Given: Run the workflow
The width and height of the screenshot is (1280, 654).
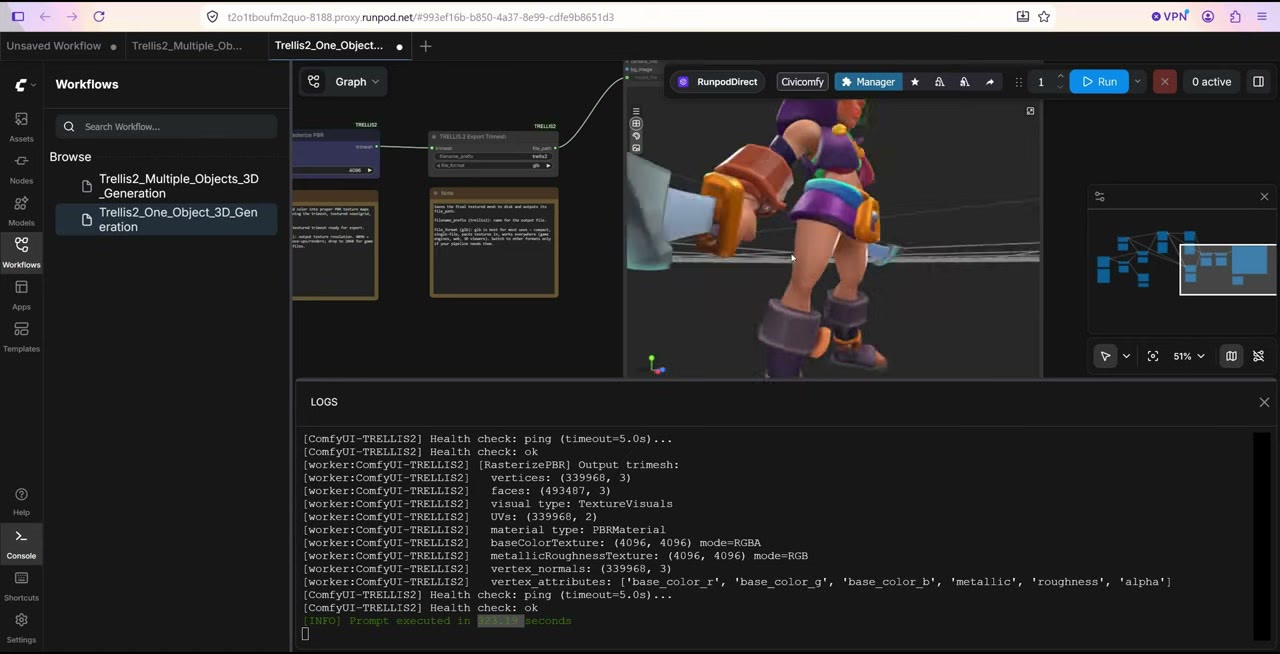Looking at the screenshot, I should click(1099, 82).
